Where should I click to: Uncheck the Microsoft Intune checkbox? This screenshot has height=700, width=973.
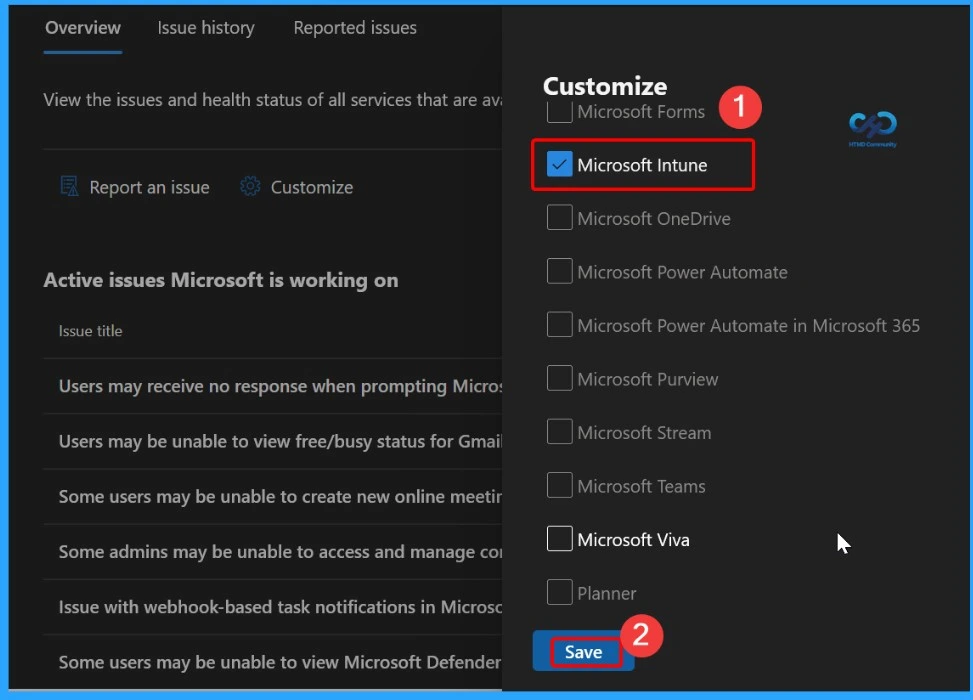(x=559, y=165)
